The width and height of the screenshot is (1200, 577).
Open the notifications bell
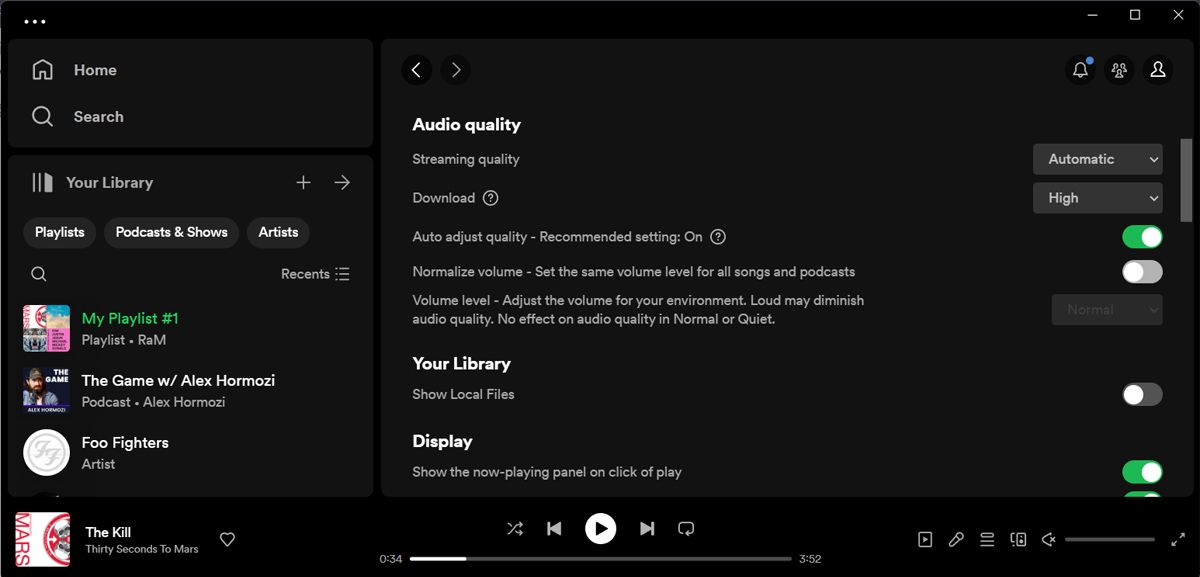[x=1080, y=70]
